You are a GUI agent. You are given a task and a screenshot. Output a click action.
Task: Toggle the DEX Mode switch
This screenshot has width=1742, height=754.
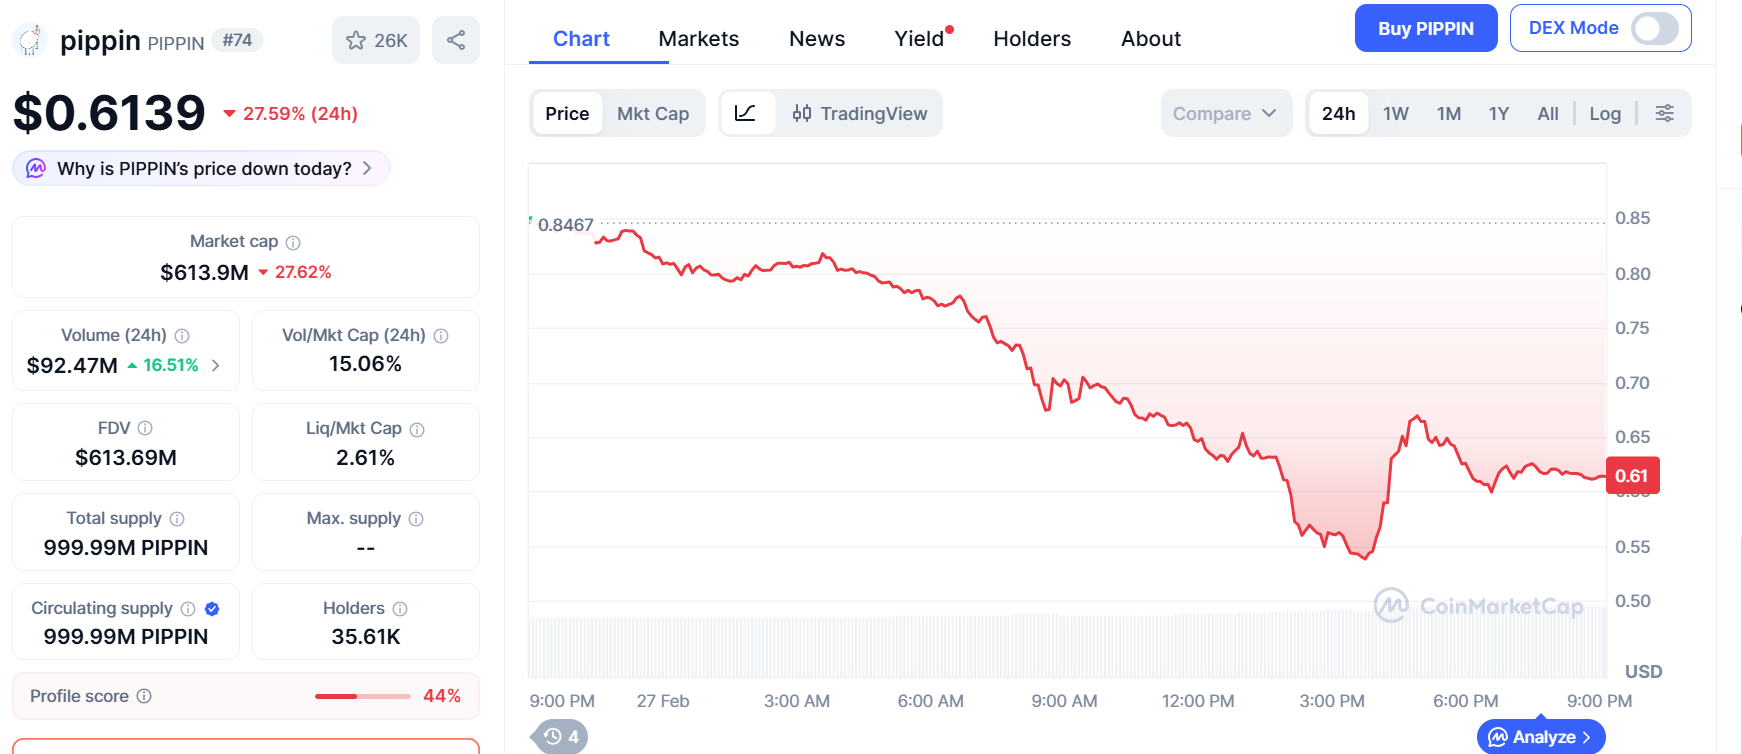(x=1654, y=28)
